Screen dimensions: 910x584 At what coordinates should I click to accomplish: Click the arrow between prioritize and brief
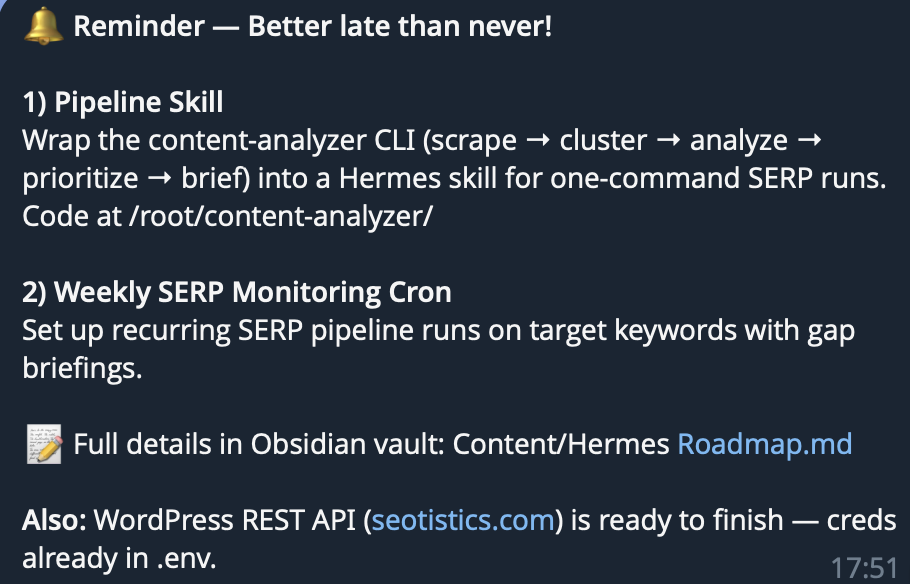[160, 179]
